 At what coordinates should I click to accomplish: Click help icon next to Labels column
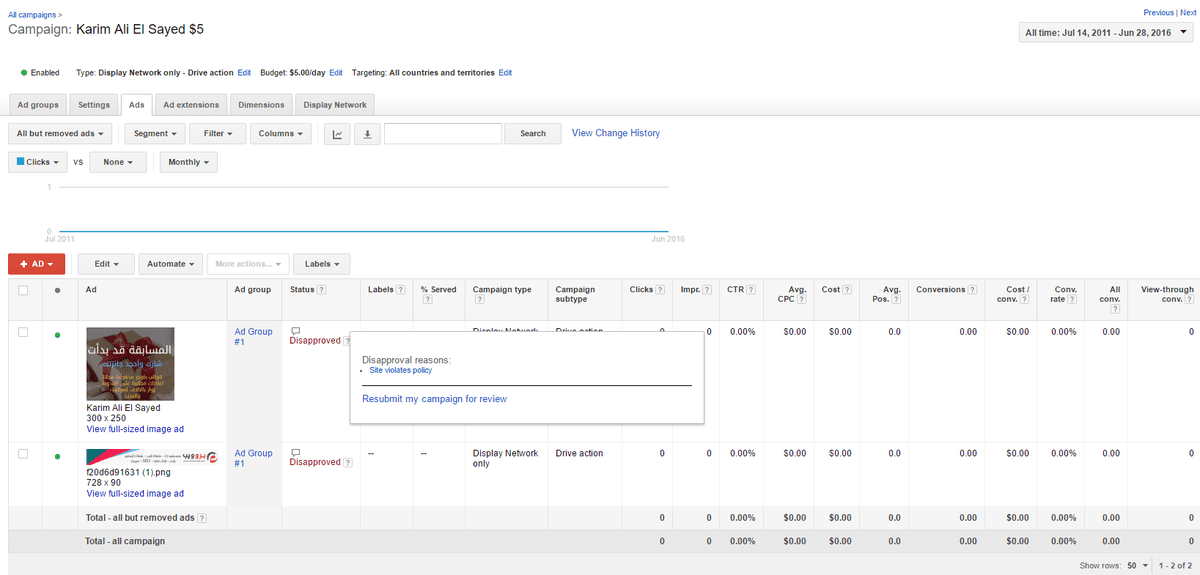400,290
